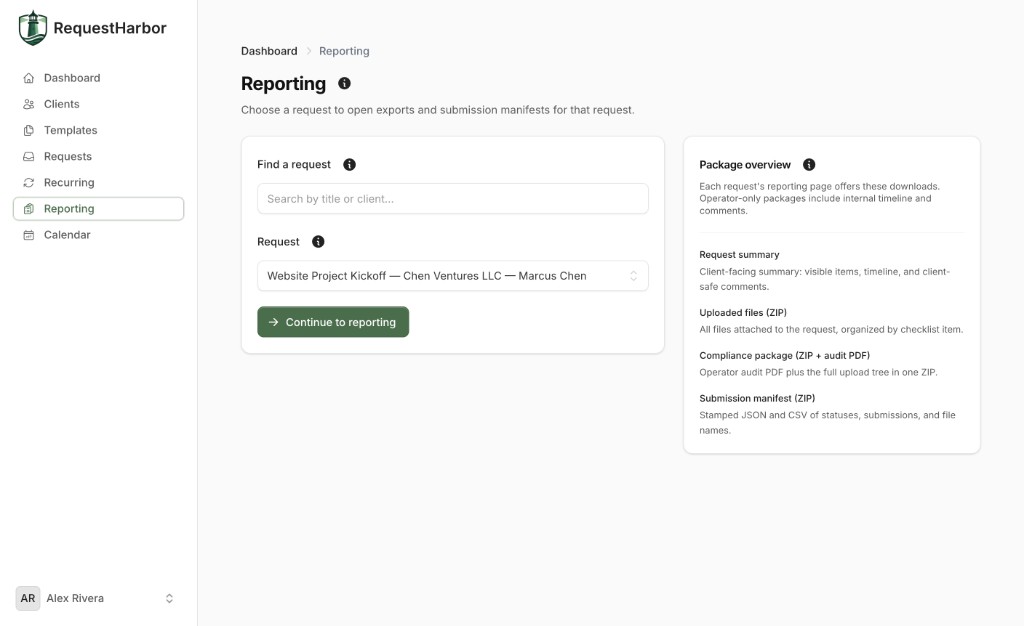Click 'Client-facing summary' description text
1024x626 pixels.
coord(825,279)
